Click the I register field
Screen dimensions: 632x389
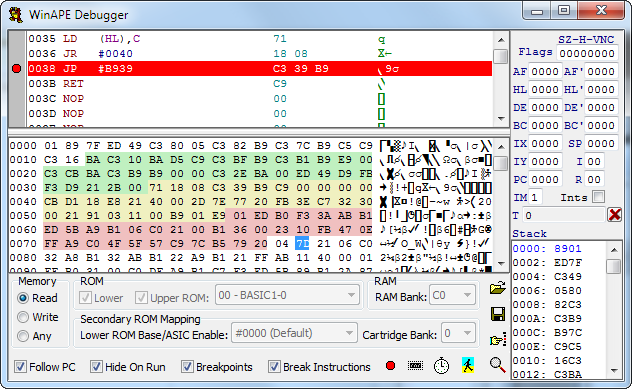click(594, 162)
